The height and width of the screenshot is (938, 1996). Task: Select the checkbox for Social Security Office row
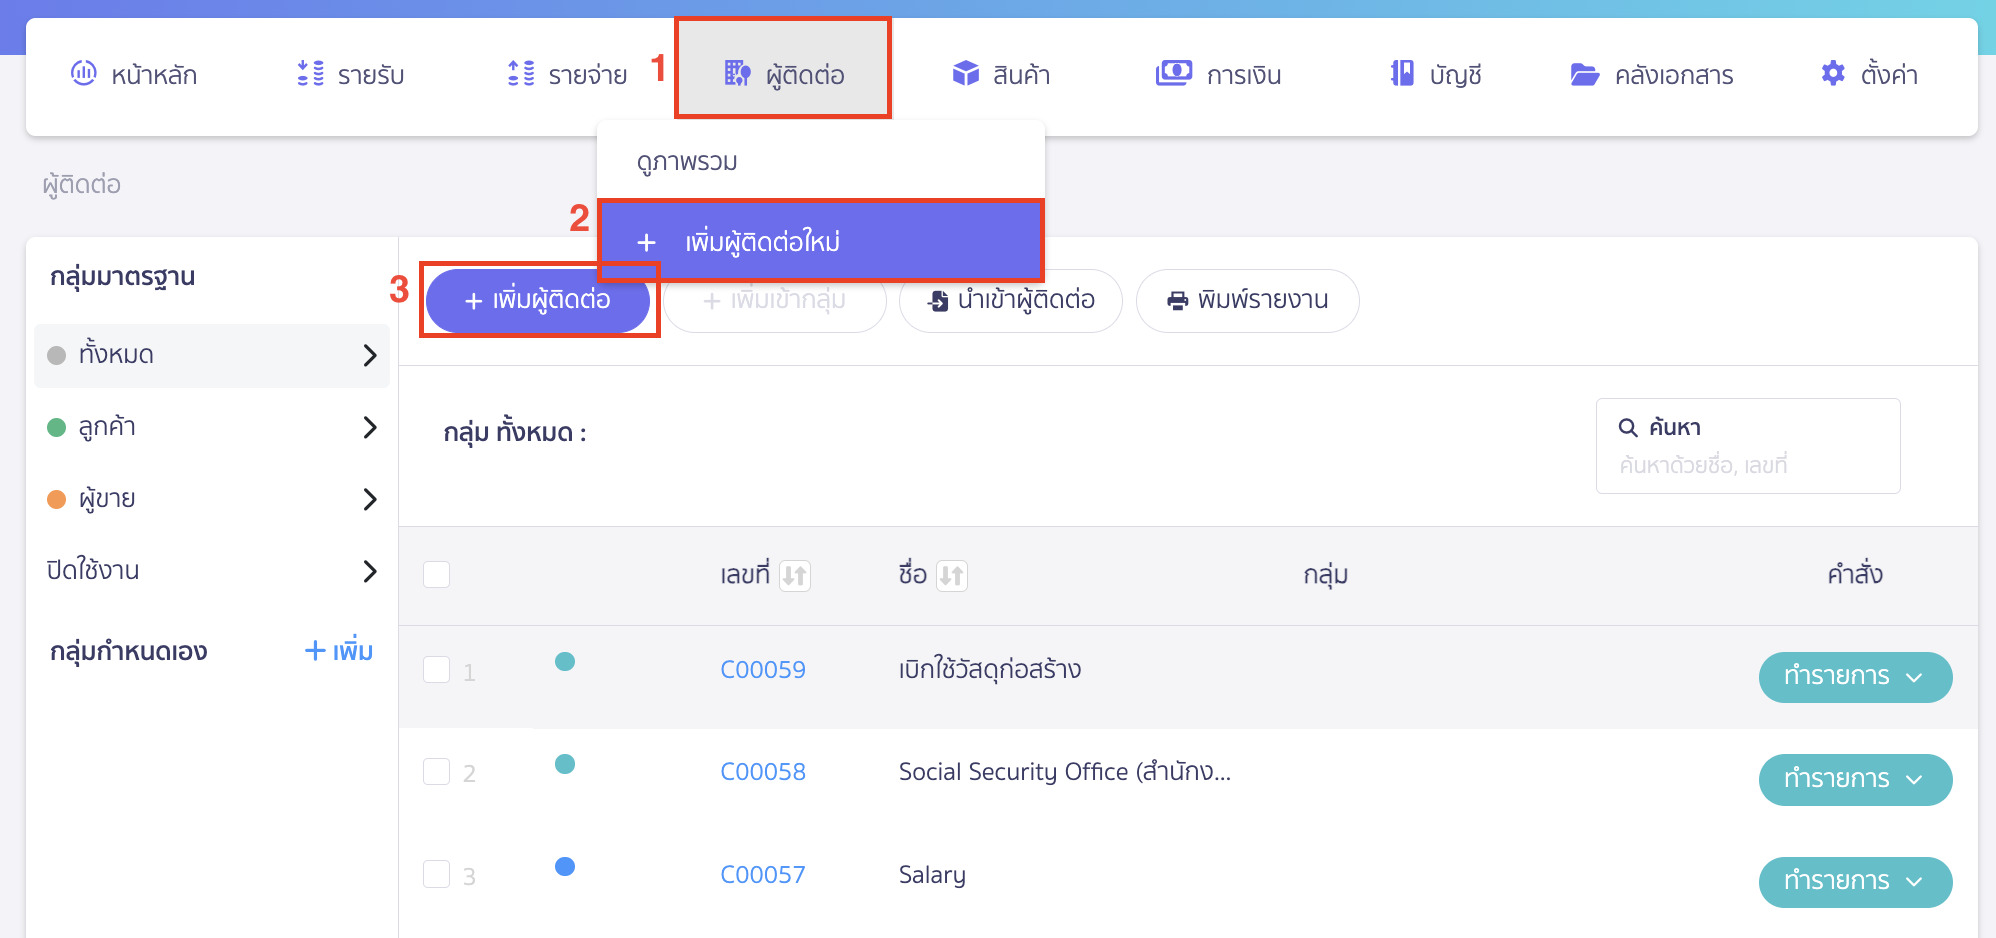pos(436,771)
